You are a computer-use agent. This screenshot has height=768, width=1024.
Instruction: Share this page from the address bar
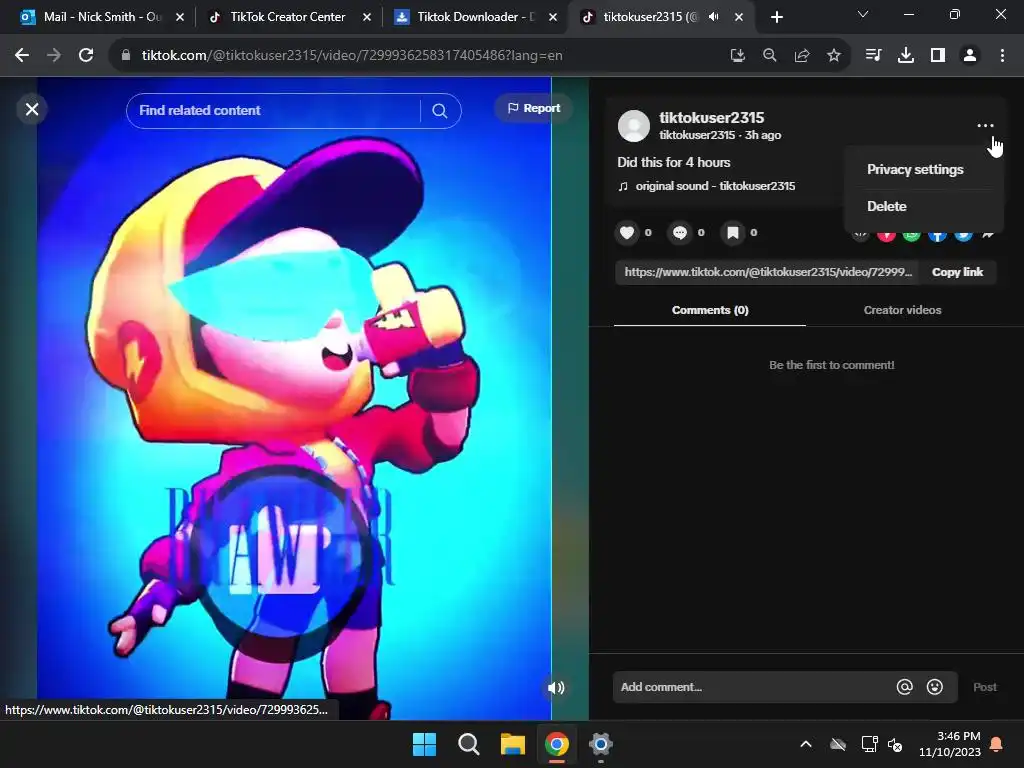802,56
